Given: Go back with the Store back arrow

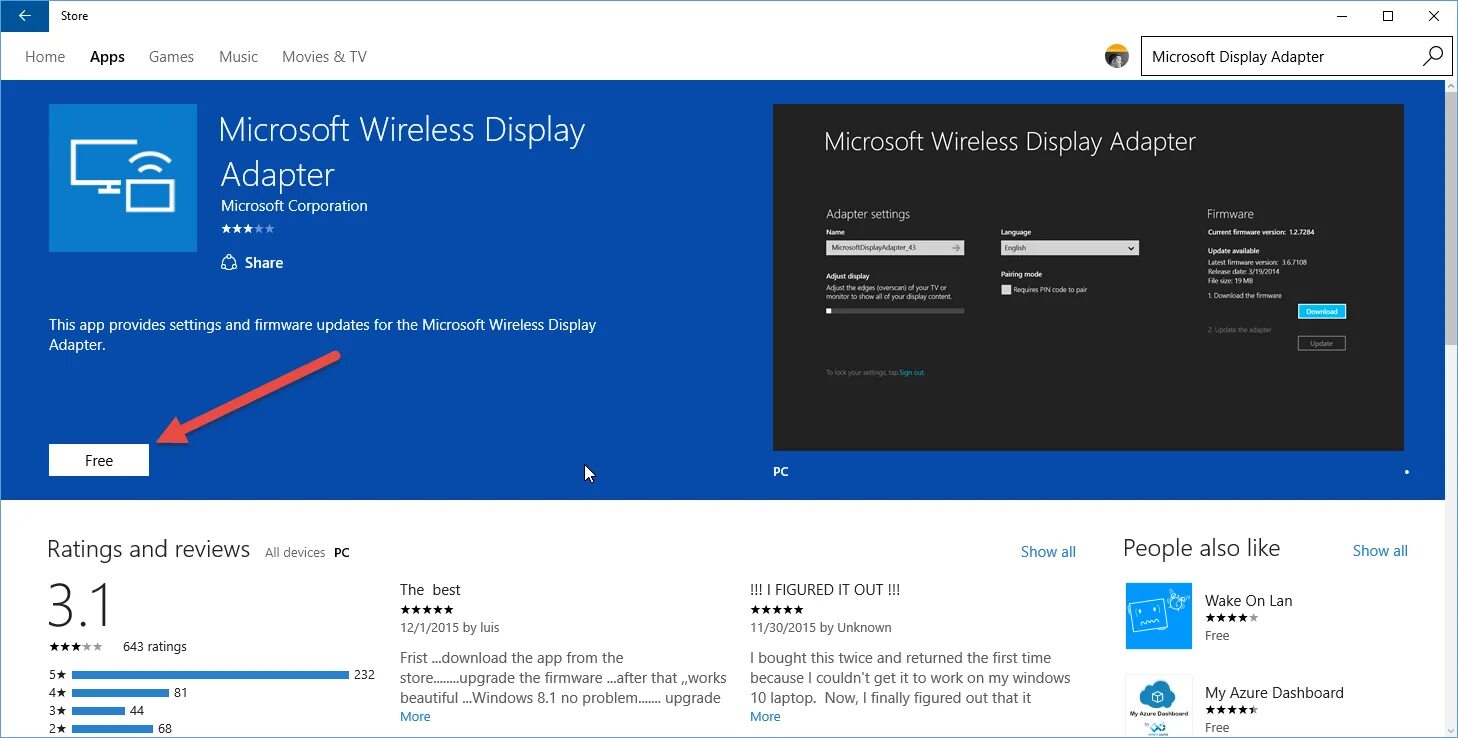Looking at the screenshot, I should (25, 16).
